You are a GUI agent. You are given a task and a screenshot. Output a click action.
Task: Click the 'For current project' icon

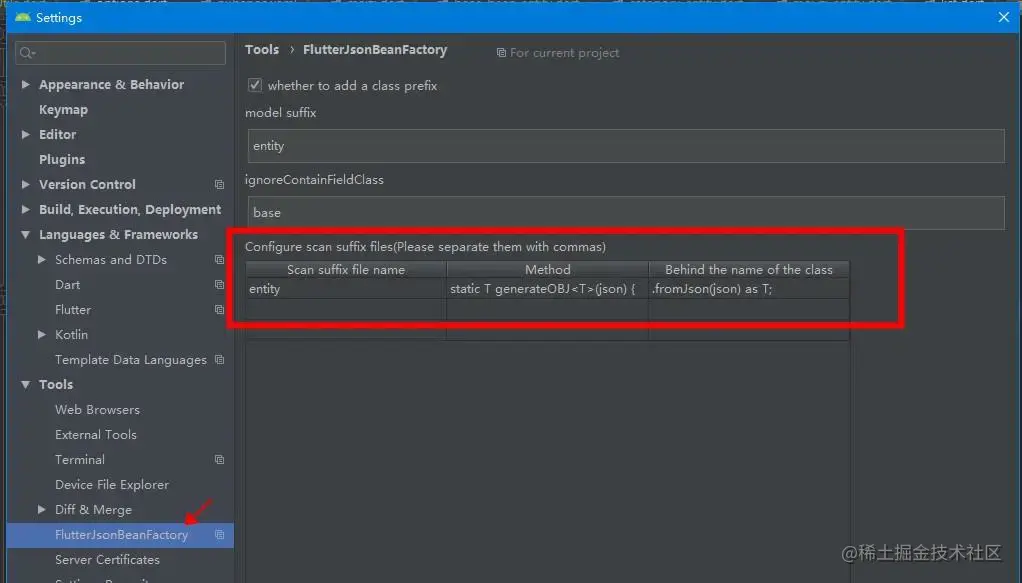(501, 53)
